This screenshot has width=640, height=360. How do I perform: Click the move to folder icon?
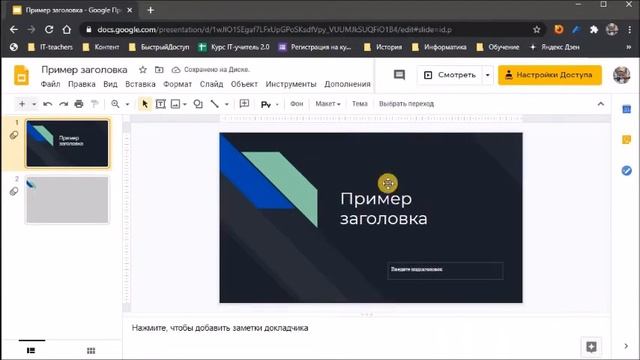159,70
